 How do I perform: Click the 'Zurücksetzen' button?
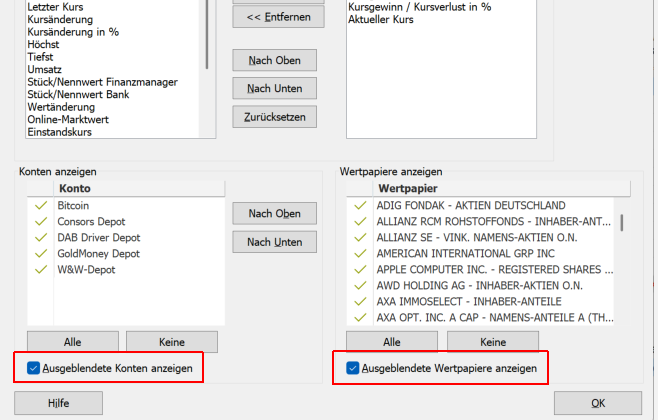tap(274, 117)
